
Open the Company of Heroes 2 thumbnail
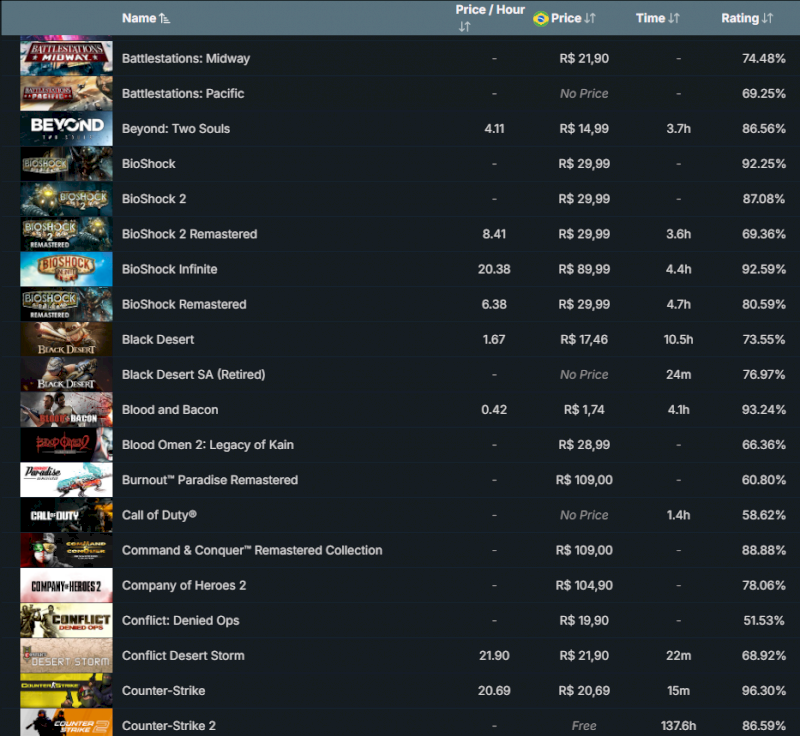point(66,585)
